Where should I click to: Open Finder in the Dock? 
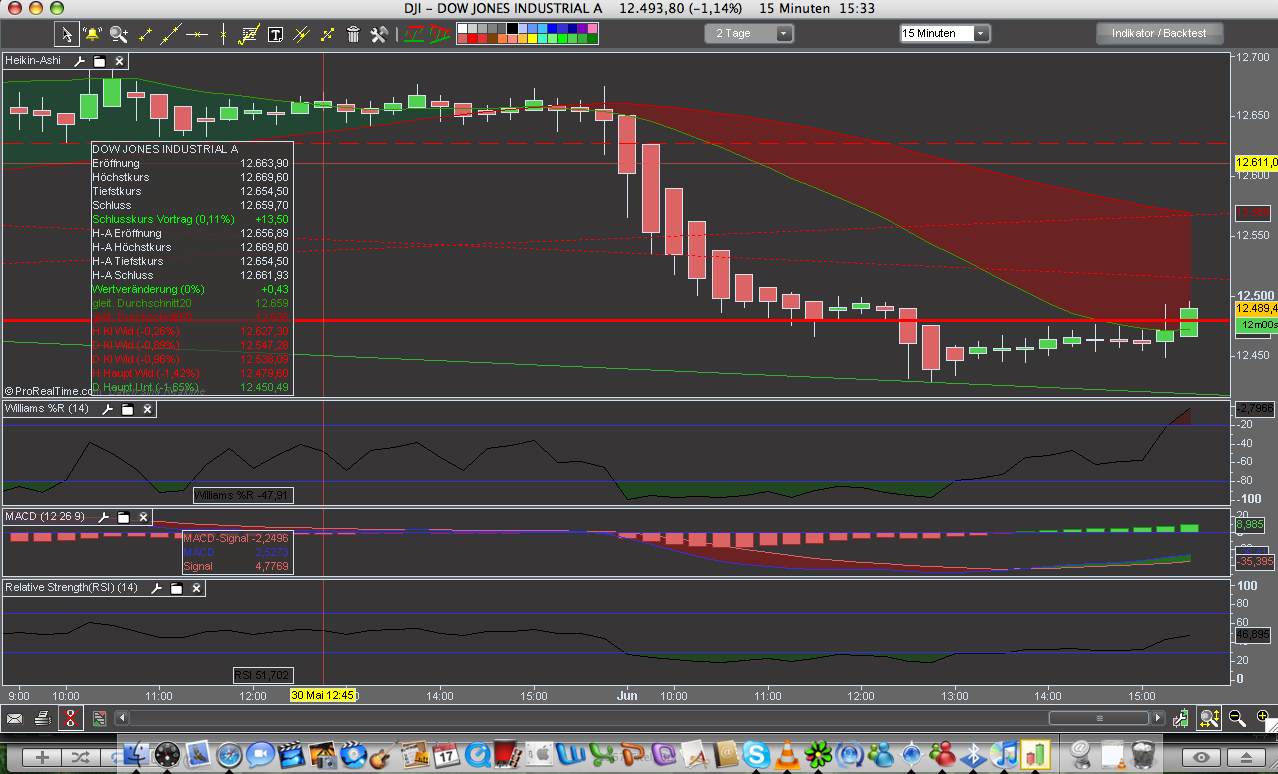135,754
